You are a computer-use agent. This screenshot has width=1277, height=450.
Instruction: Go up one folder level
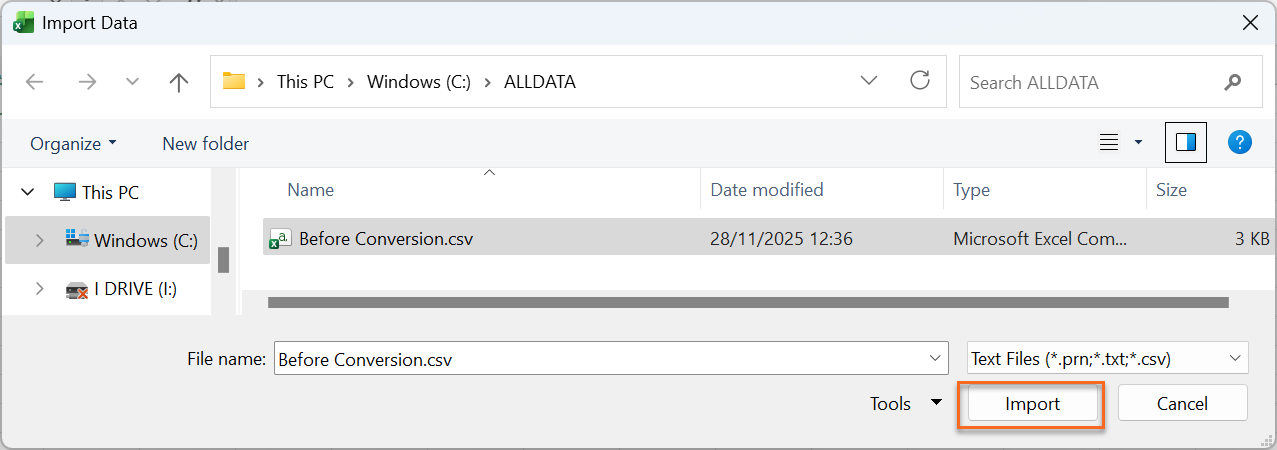coord(179,82)
